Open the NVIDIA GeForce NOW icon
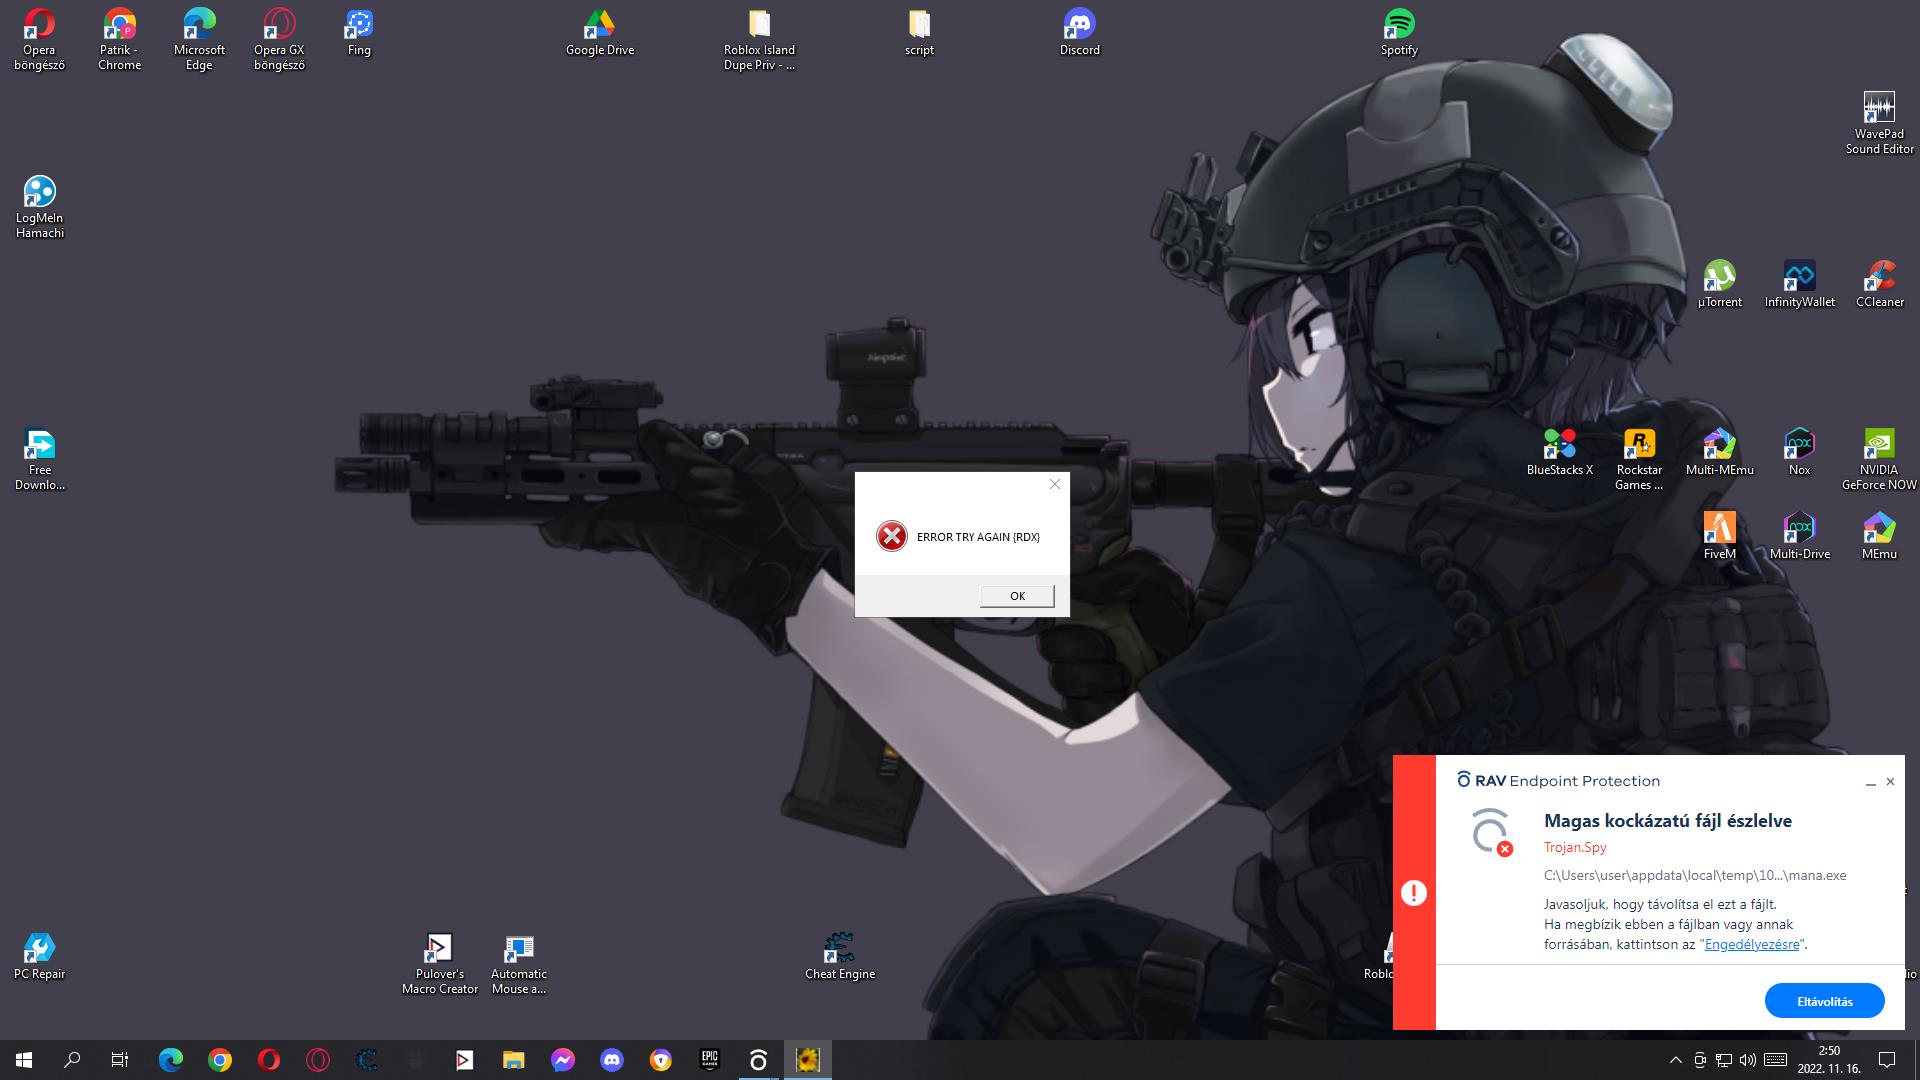 point(1879,445)
